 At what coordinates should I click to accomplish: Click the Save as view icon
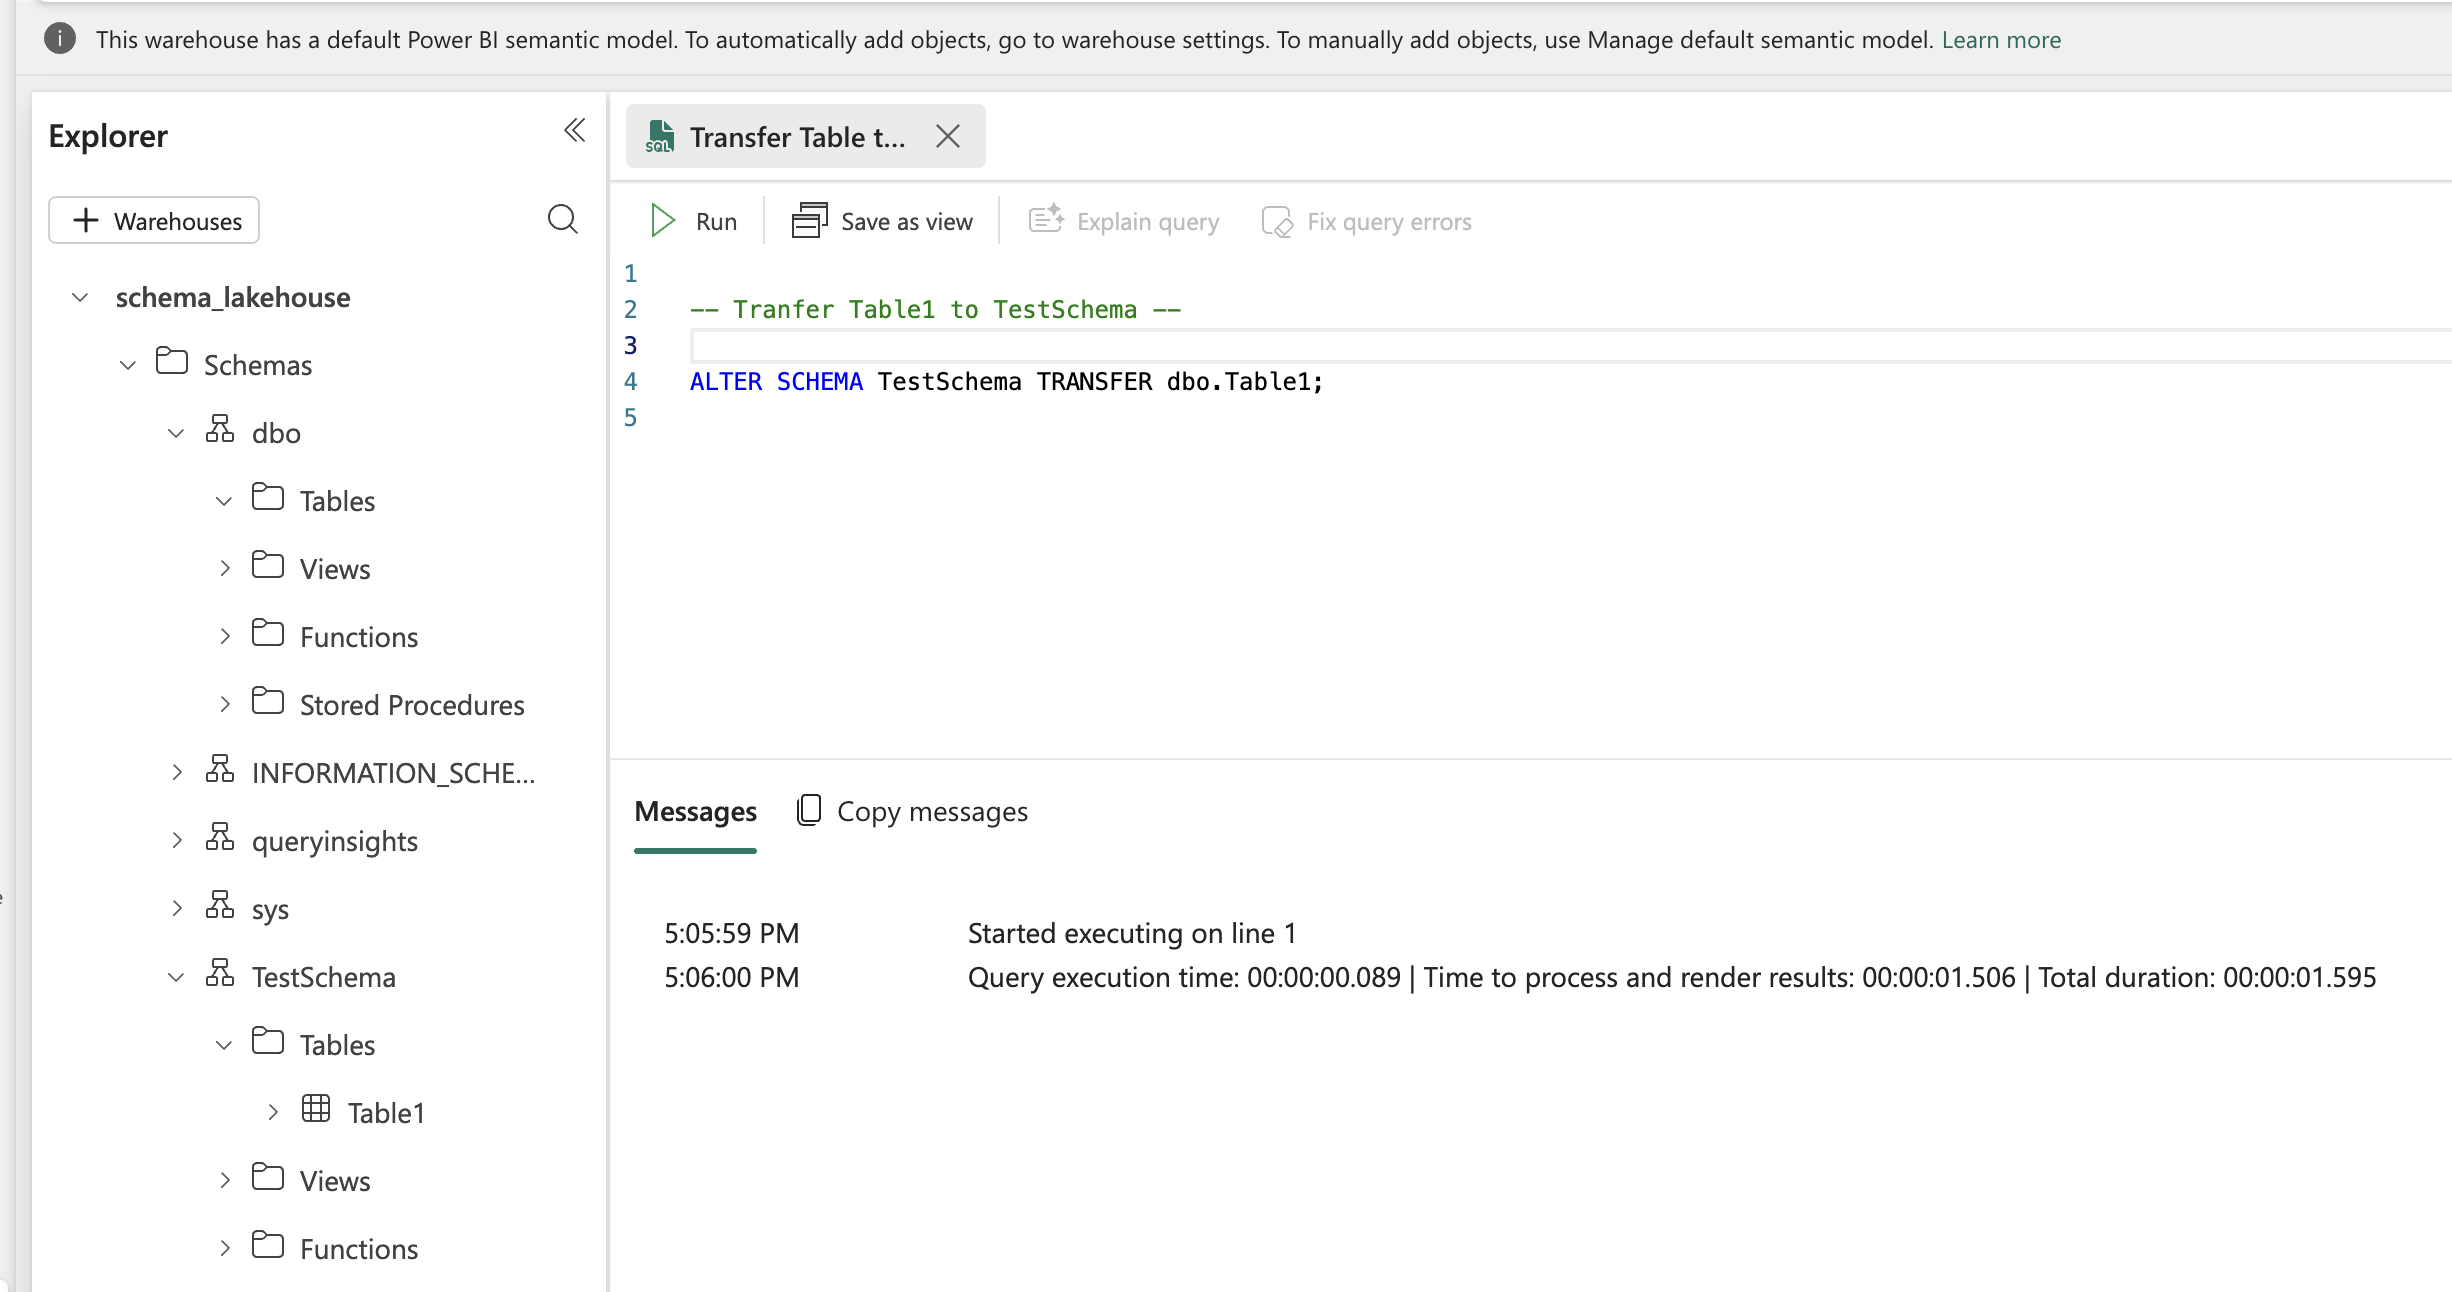(809, 221)
